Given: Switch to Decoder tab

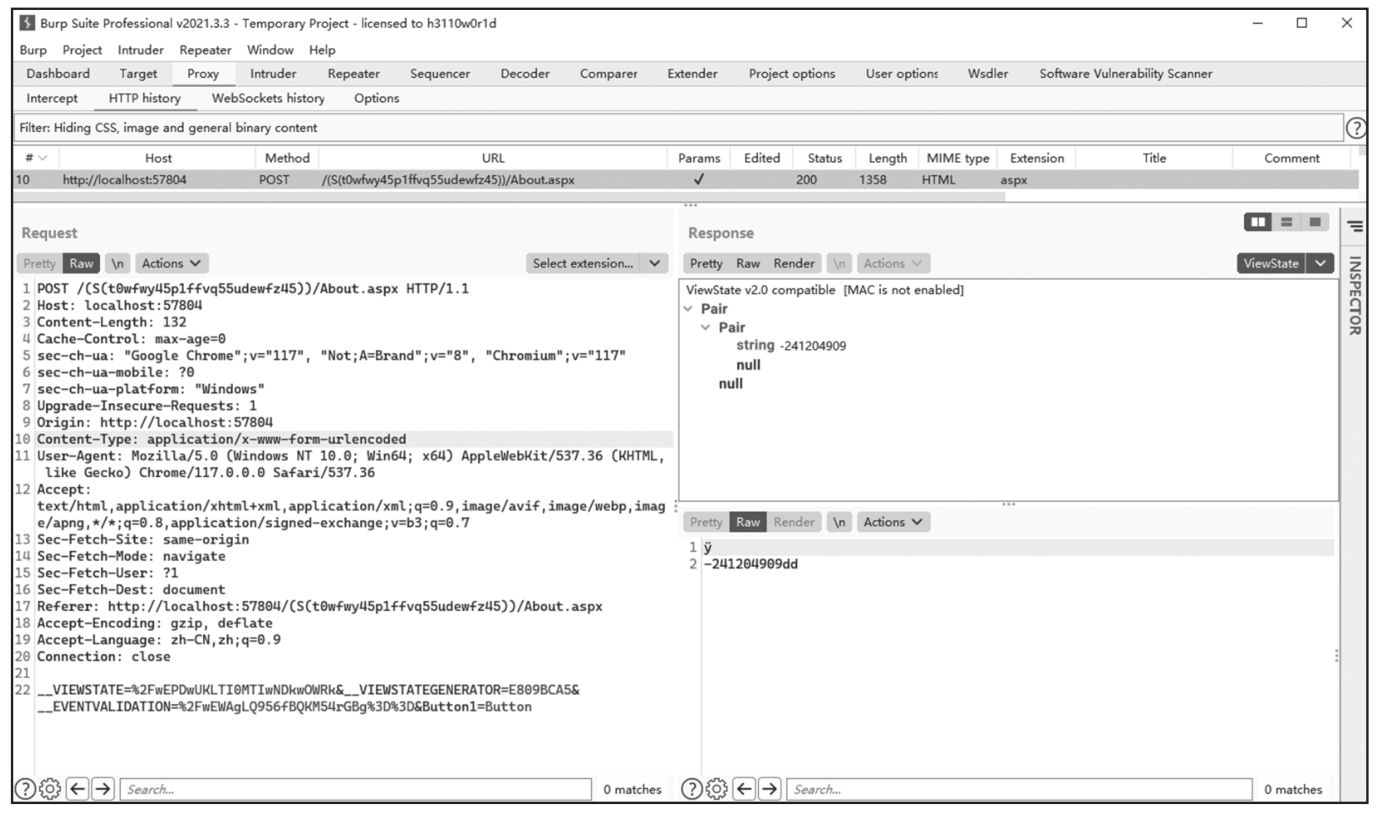Looking at the screenshot, I should pos(525,74).
